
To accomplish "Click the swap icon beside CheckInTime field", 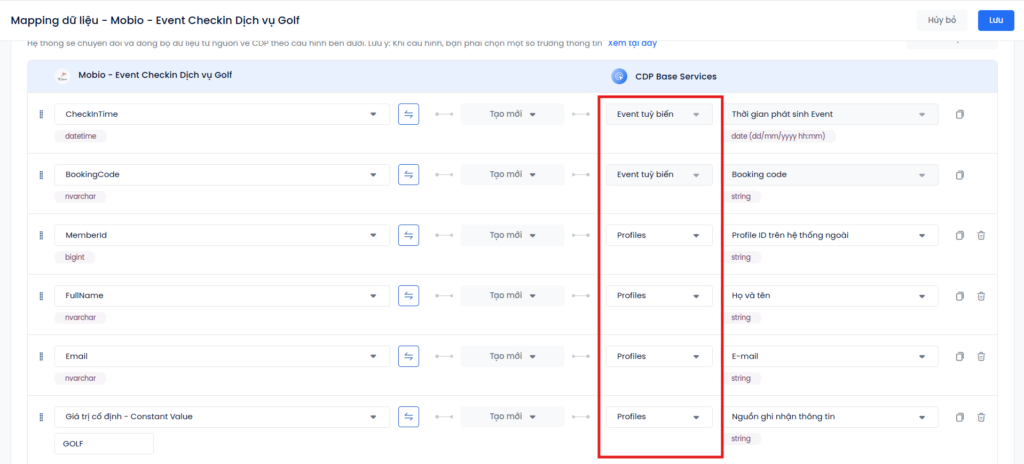I will click(409, 115).
